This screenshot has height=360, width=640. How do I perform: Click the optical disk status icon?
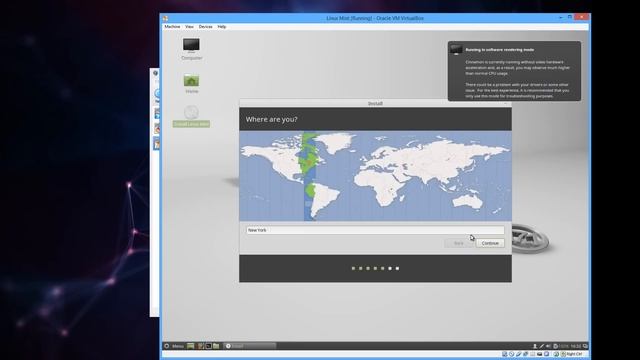tap(511, 354)
